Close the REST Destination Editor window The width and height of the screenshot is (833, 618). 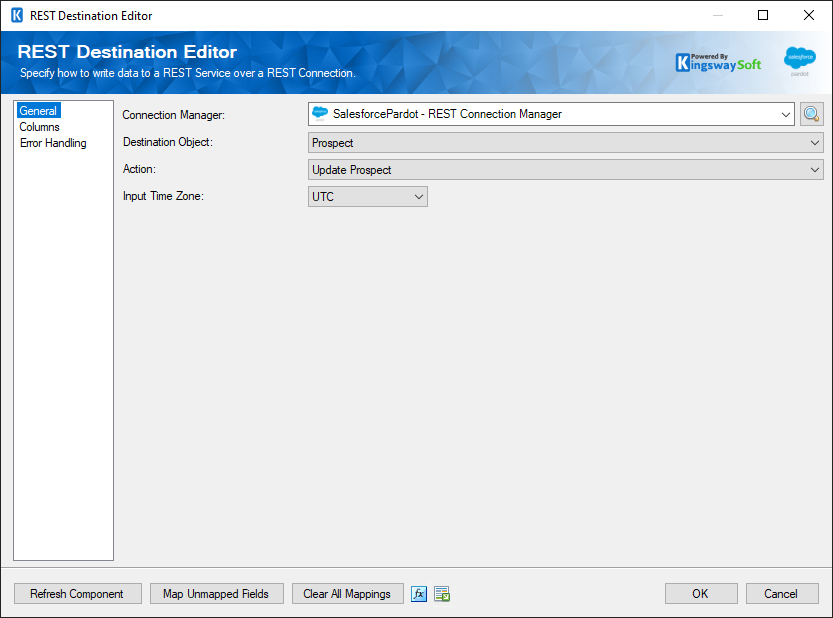pyautogui.click(x=809, y=15)
